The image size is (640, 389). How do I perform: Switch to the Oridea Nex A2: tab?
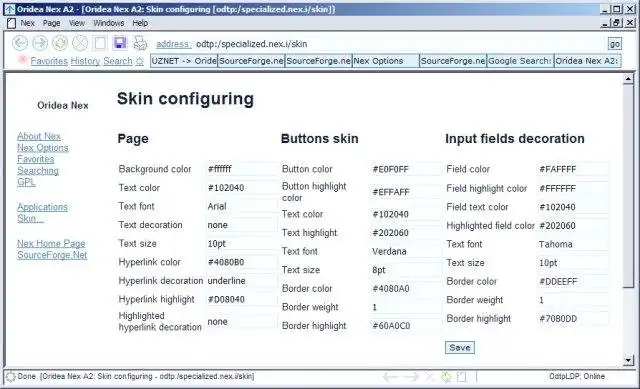[x=587, y=61]
